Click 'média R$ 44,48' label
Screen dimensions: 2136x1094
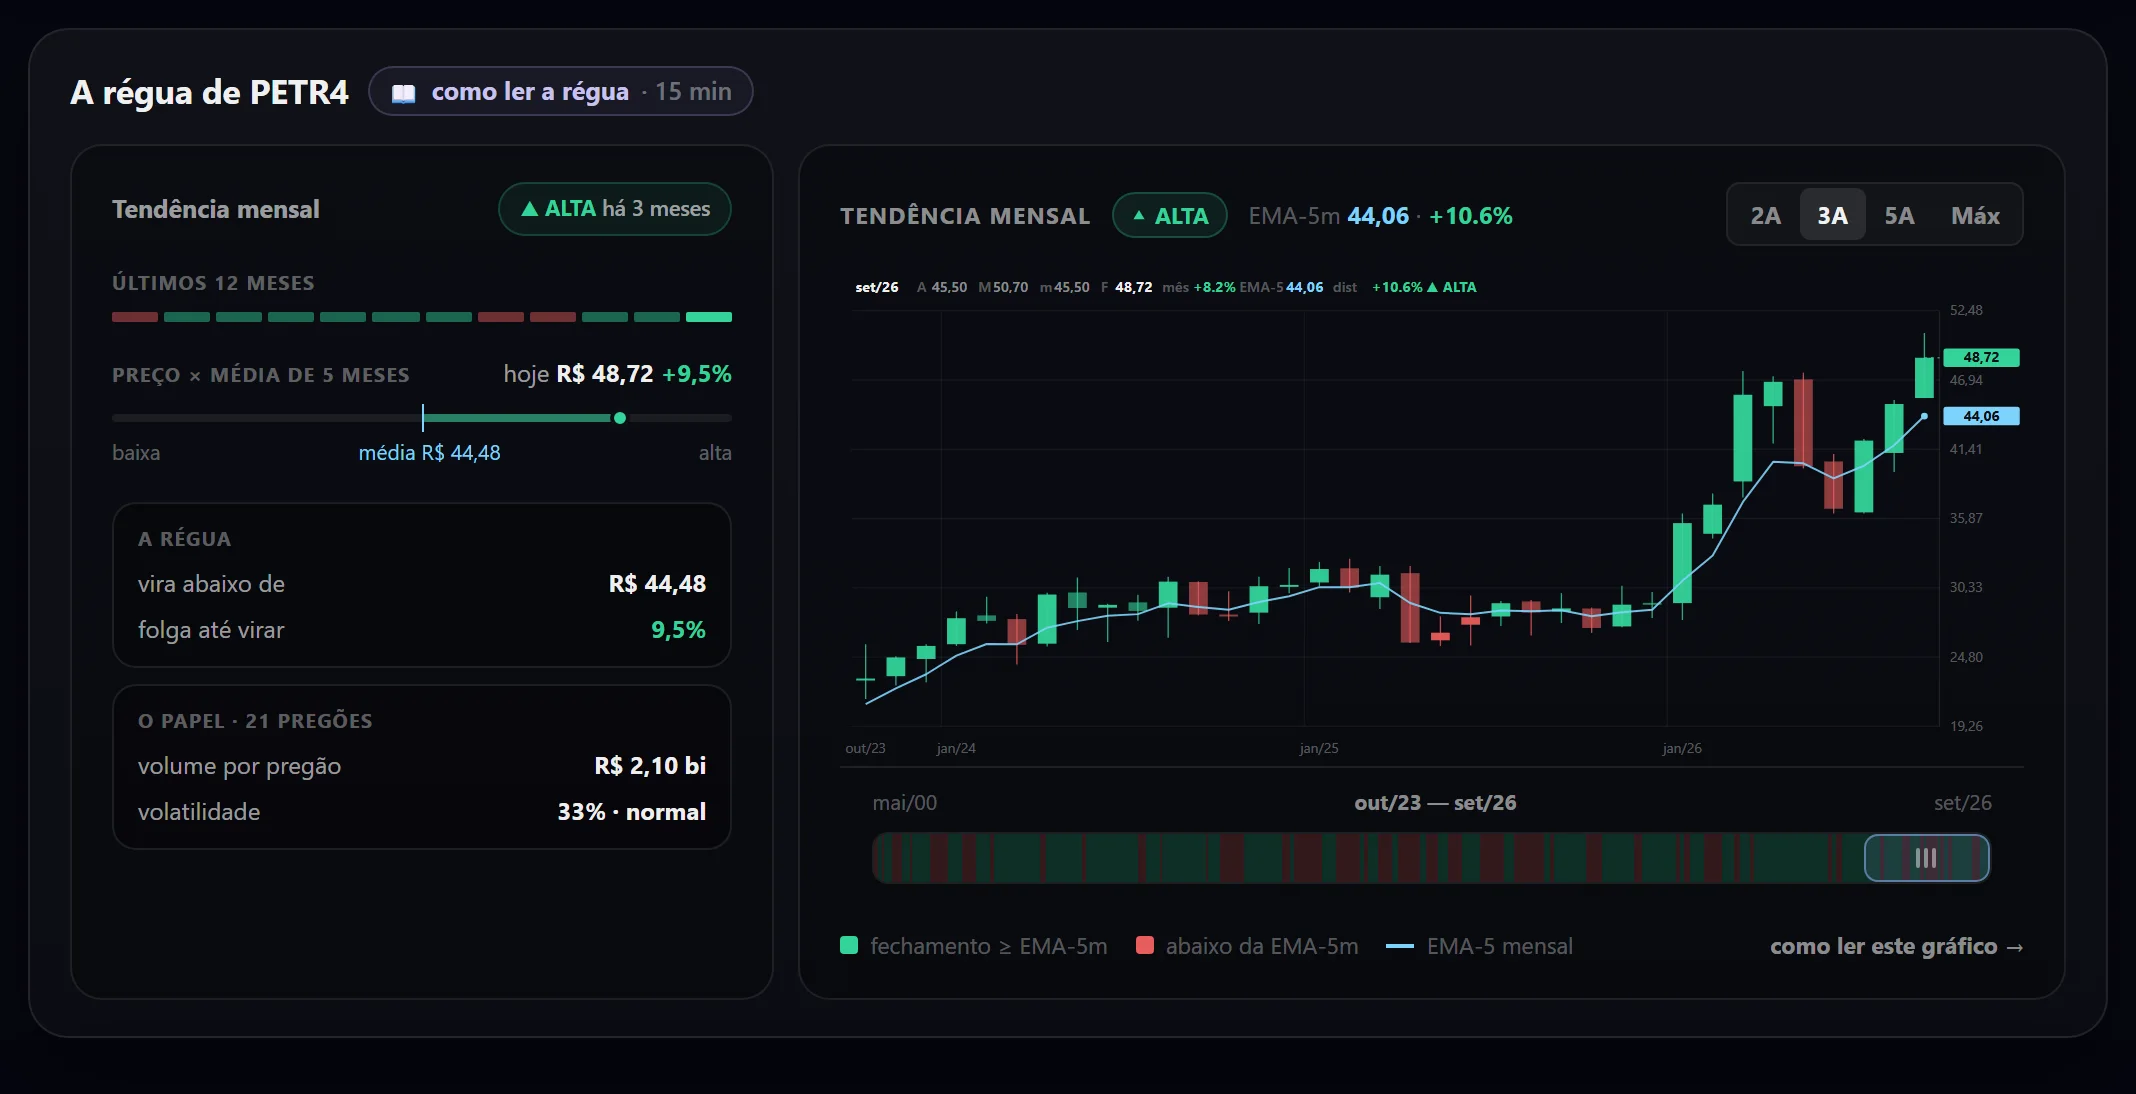pyautogui.click(x=430, y=453)
